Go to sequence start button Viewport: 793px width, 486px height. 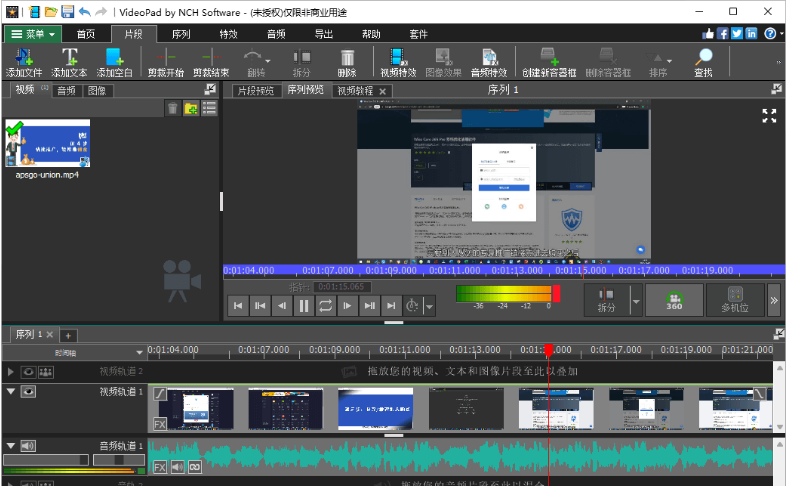238,305
